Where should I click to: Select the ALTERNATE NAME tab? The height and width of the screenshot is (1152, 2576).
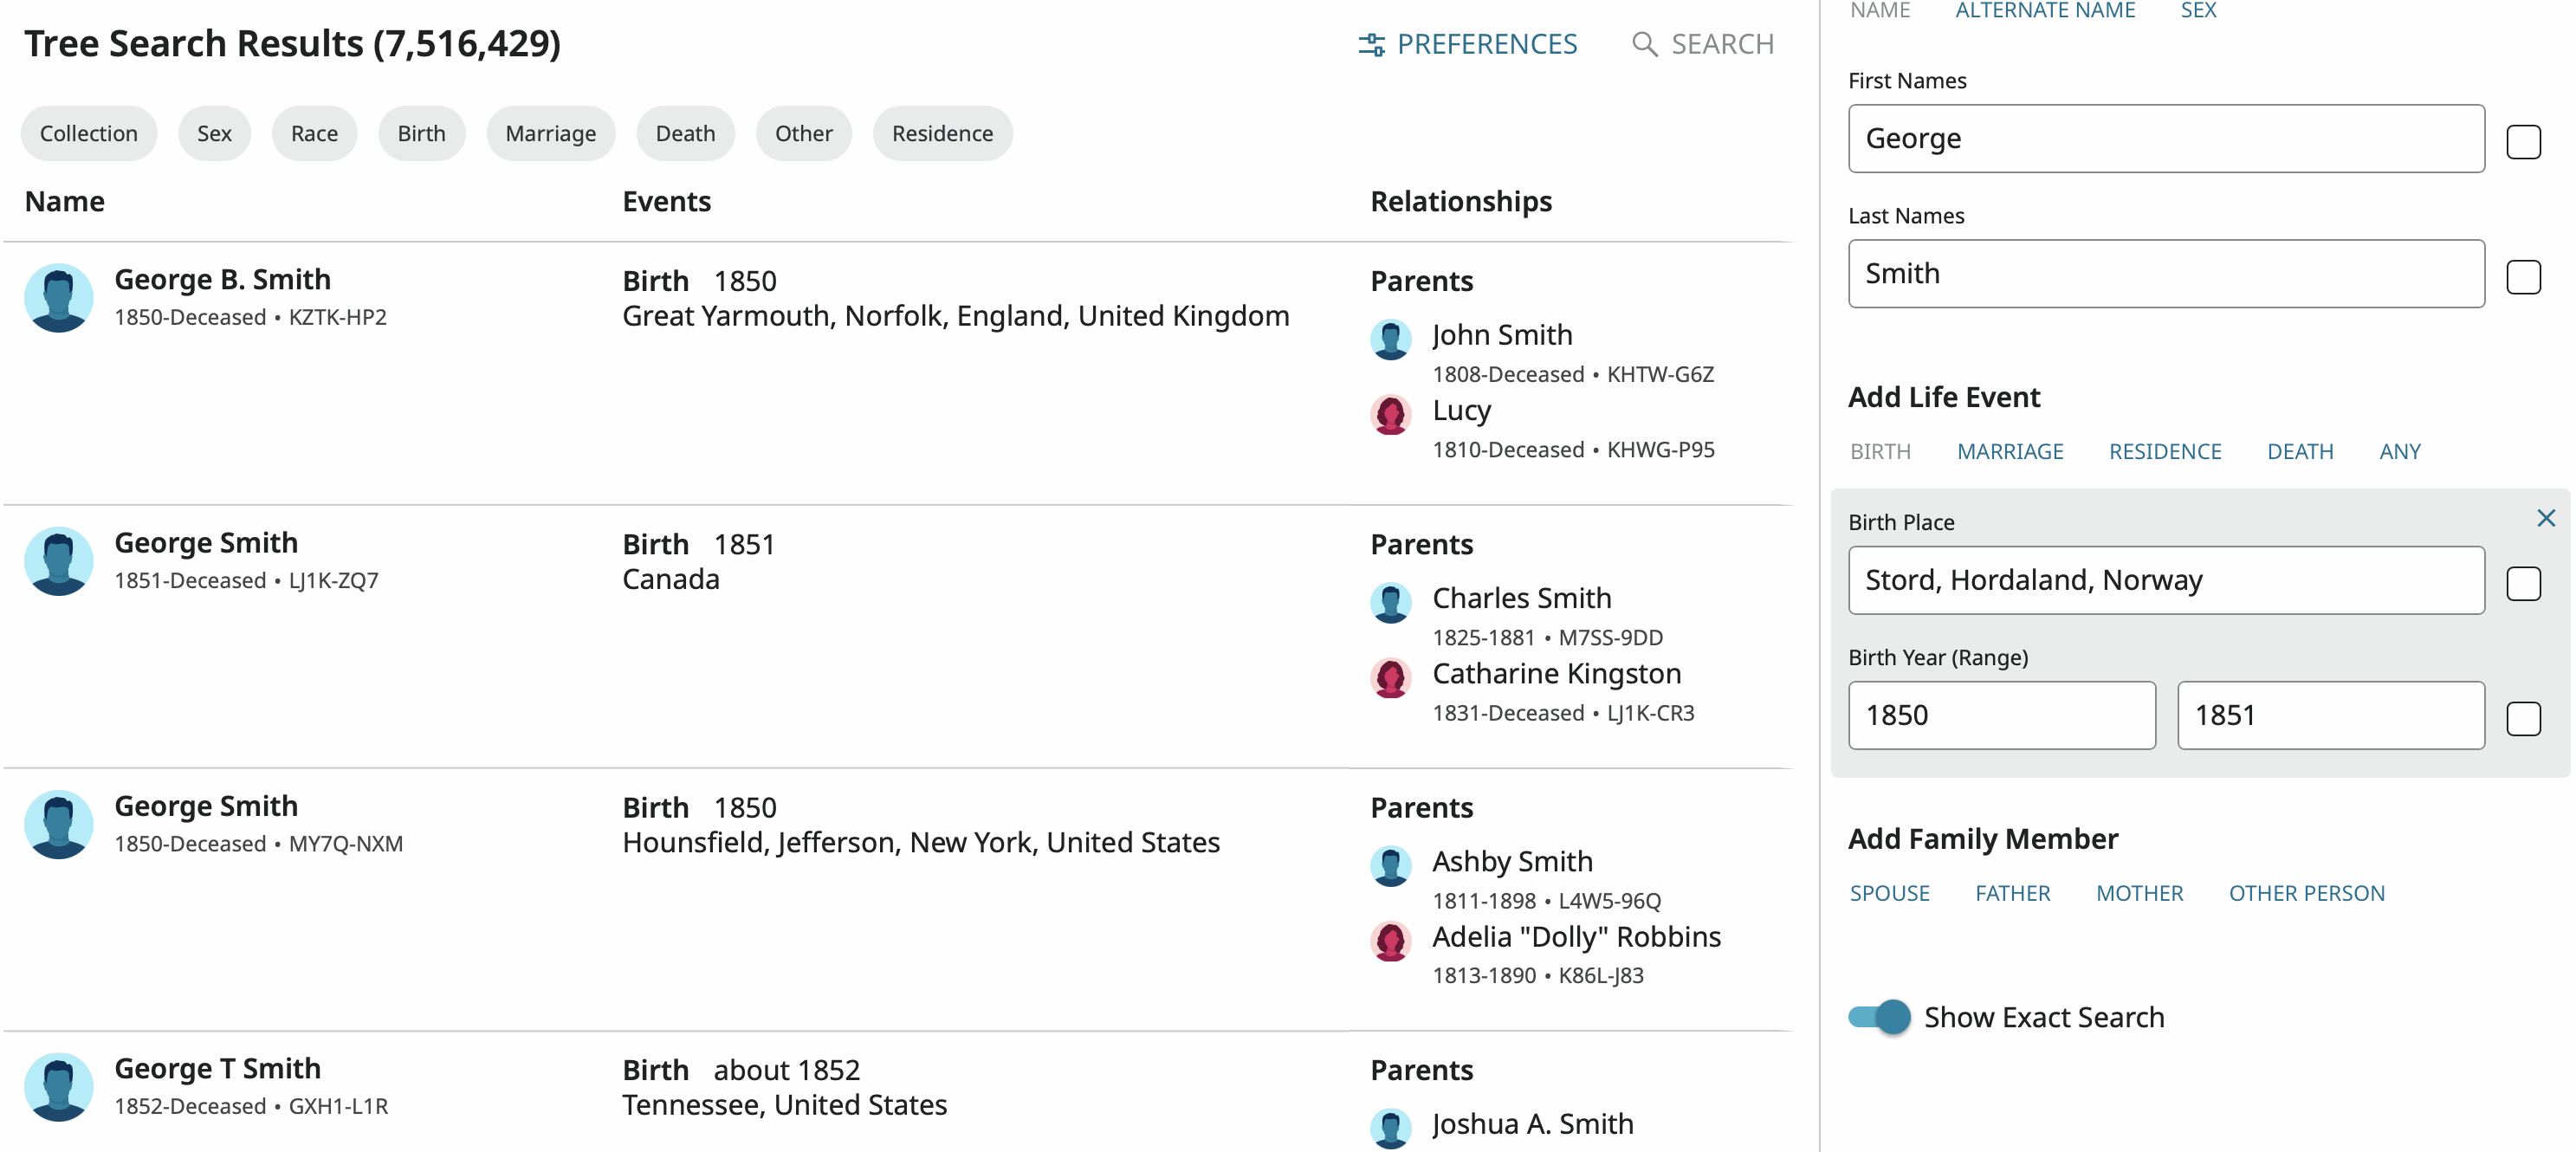(x=2044, y=11)
